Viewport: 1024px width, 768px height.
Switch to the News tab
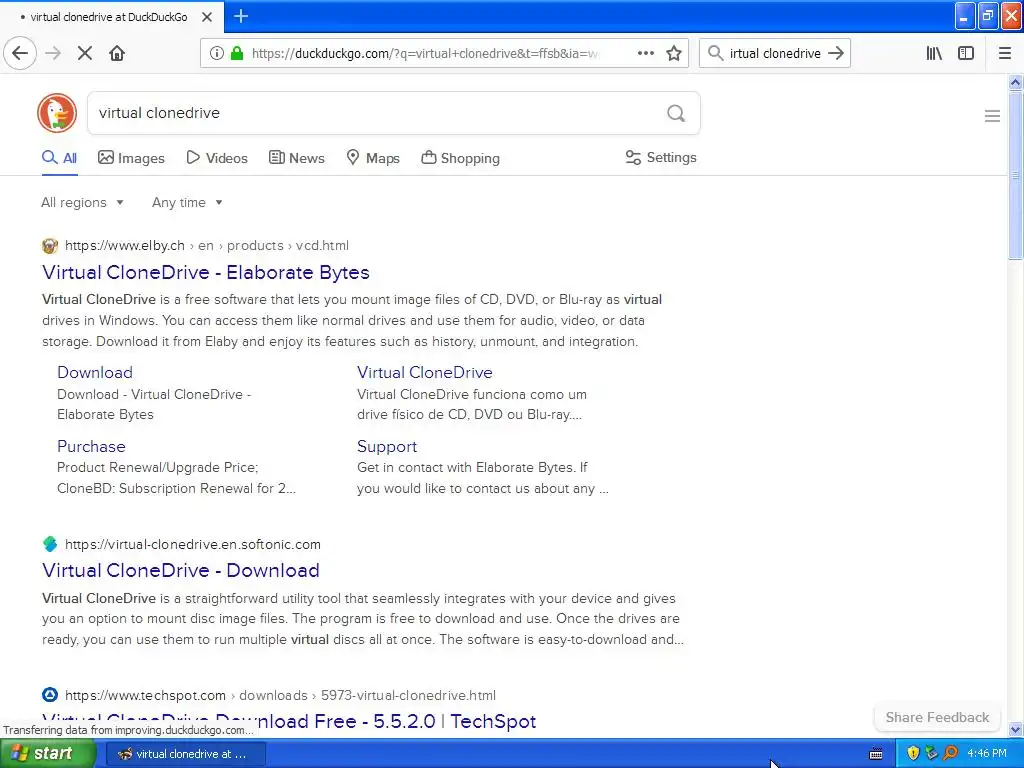tap(297, 158)
